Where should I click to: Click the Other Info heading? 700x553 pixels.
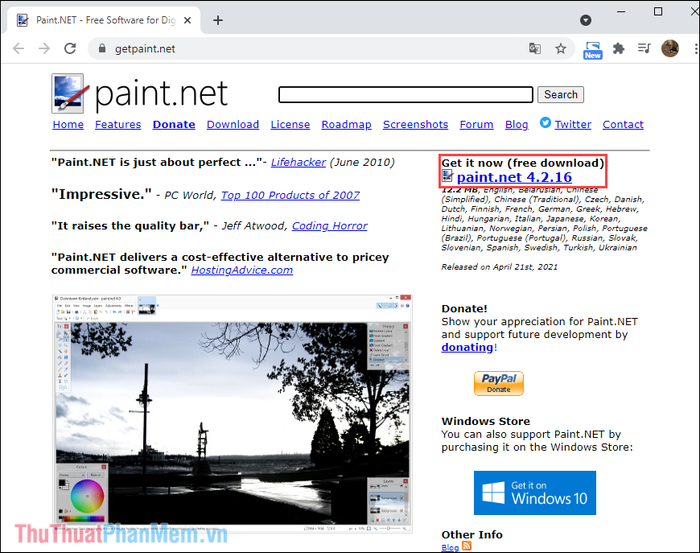(472, 535)
